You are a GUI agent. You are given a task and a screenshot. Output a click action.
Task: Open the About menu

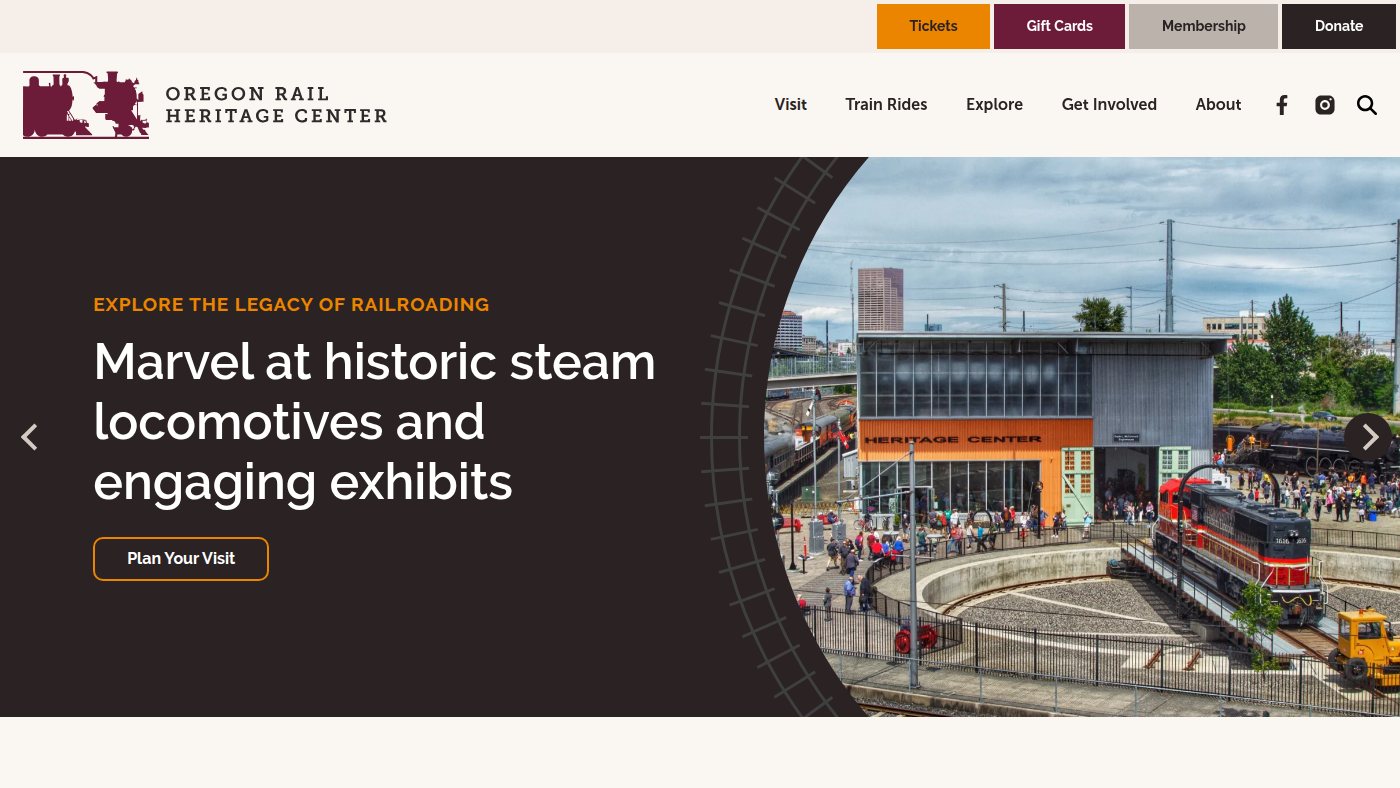(x=1218, y=105)
